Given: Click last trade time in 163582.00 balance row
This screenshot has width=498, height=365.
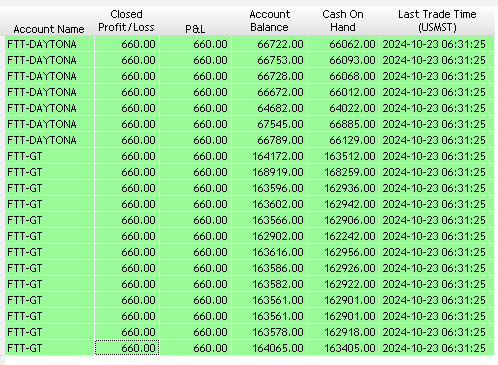Looking at the screenshot, I should point(437,284).
